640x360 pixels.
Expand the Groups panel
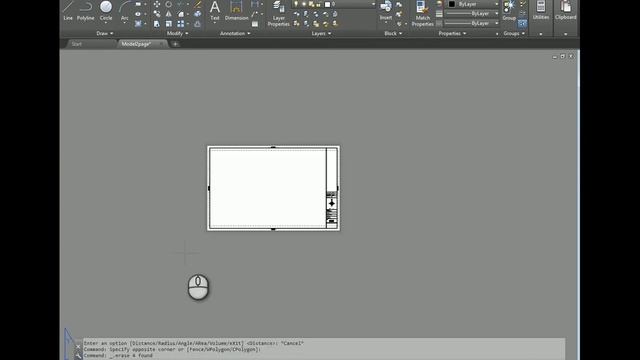[514, 33]
